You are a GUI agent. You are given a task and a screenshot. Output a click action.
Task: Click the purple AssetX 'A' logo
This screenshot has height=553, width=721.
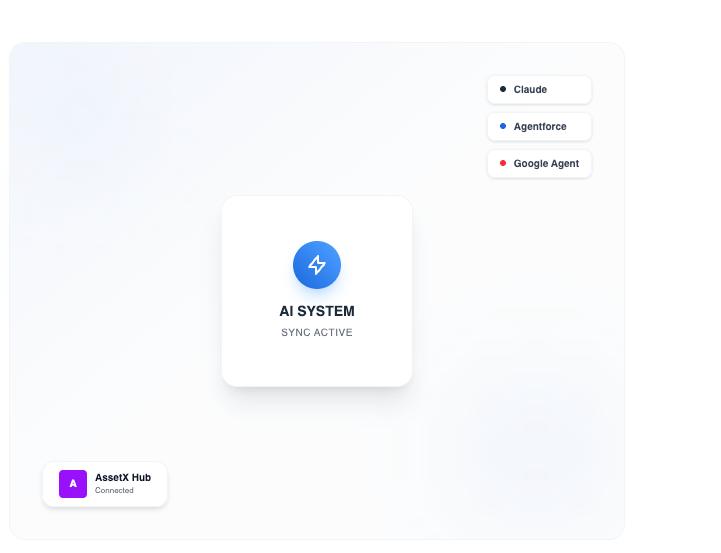73,484
